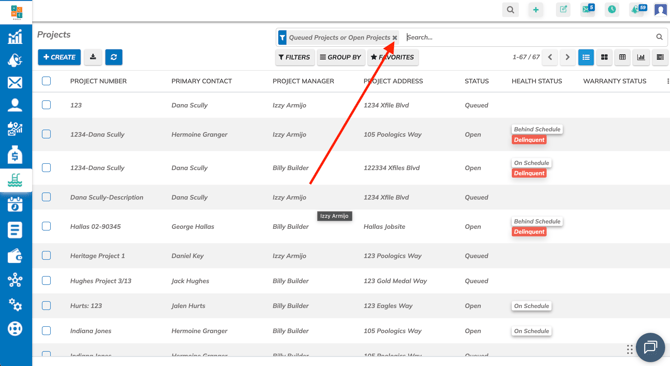Viewport: 670px width, 366px height.
Task: Open the dashboard chart icon in sidebar
Action: [x=15, y=37]
